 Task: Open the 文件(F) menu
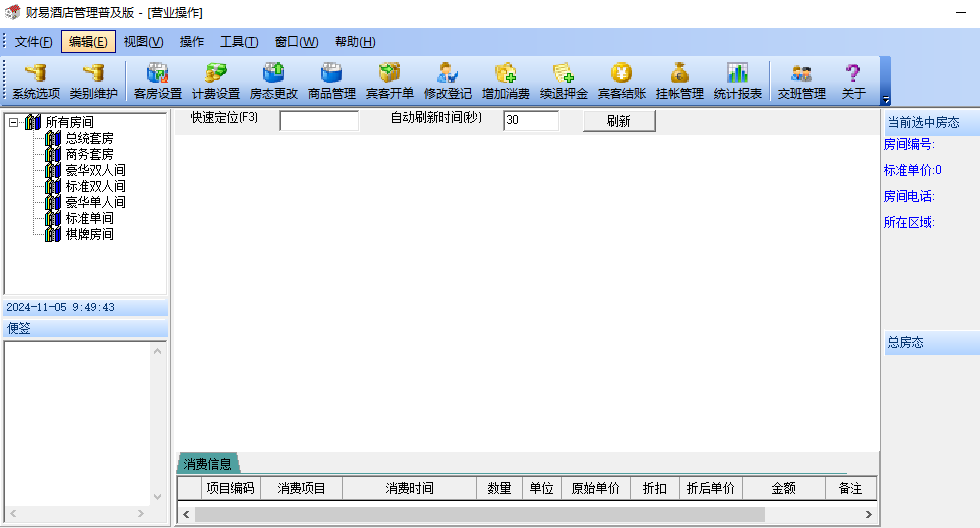coord(33,42)
